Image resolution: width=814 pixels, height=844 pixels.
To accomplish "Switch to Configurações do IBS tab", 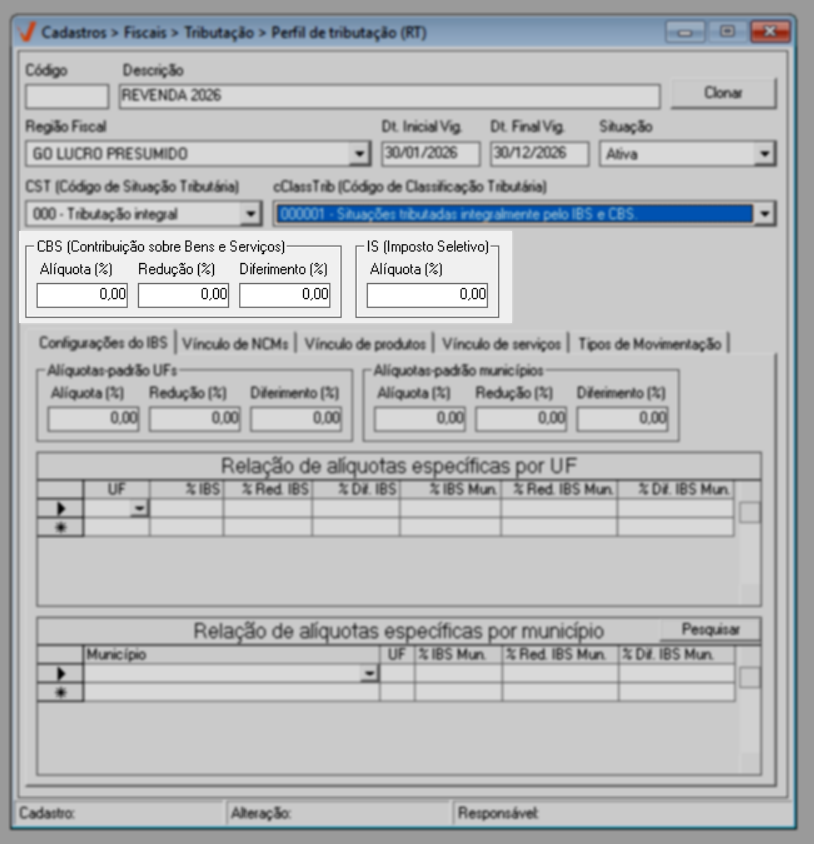I will [103, 343].
